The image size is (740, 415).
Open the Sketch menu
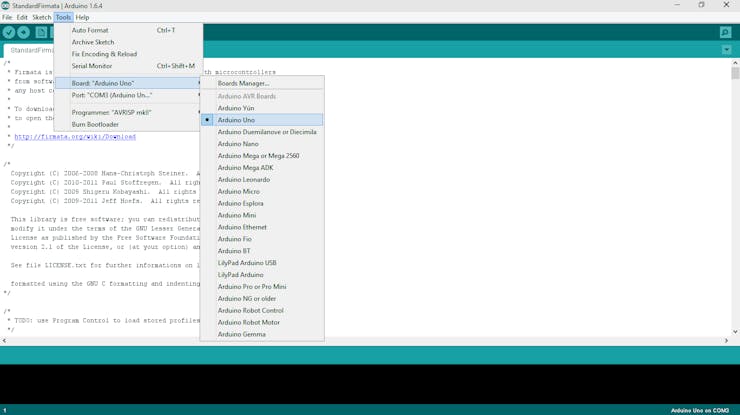[41, 17]
